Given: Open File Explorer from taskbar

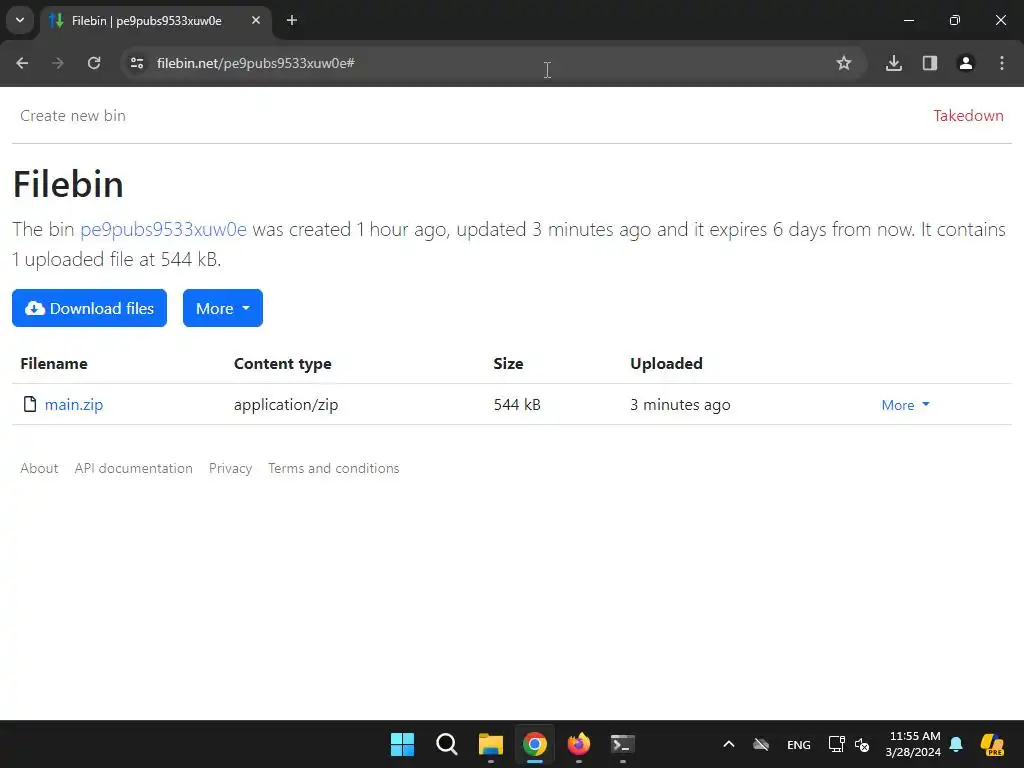Looking at the screenshot, I should [x=491, y=744].
